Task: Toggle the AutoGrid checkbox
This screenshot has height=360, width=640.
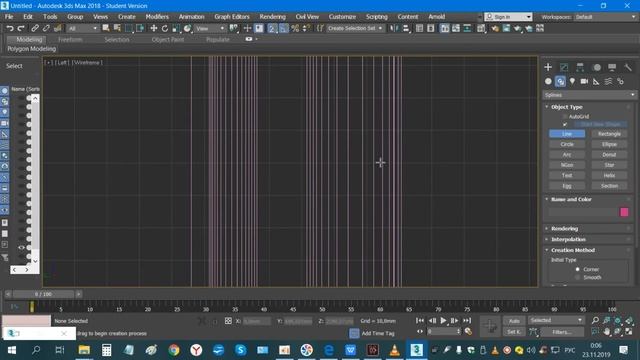Action: pyautogui.click(x=565, y=116)
